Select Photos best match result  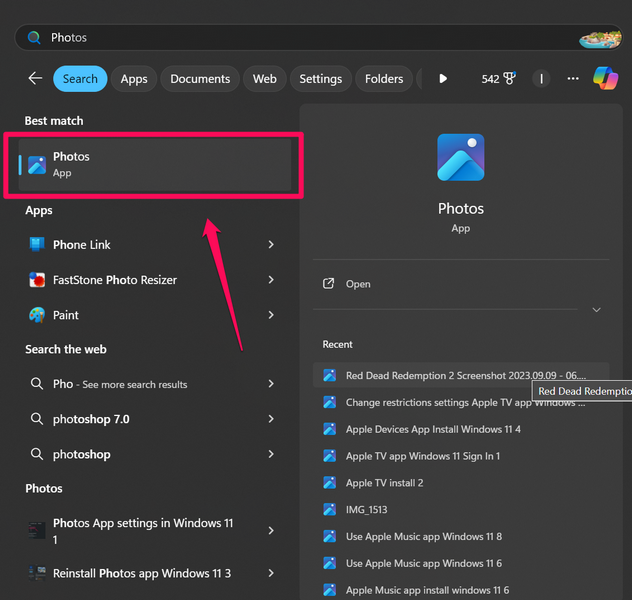[155, 164]
